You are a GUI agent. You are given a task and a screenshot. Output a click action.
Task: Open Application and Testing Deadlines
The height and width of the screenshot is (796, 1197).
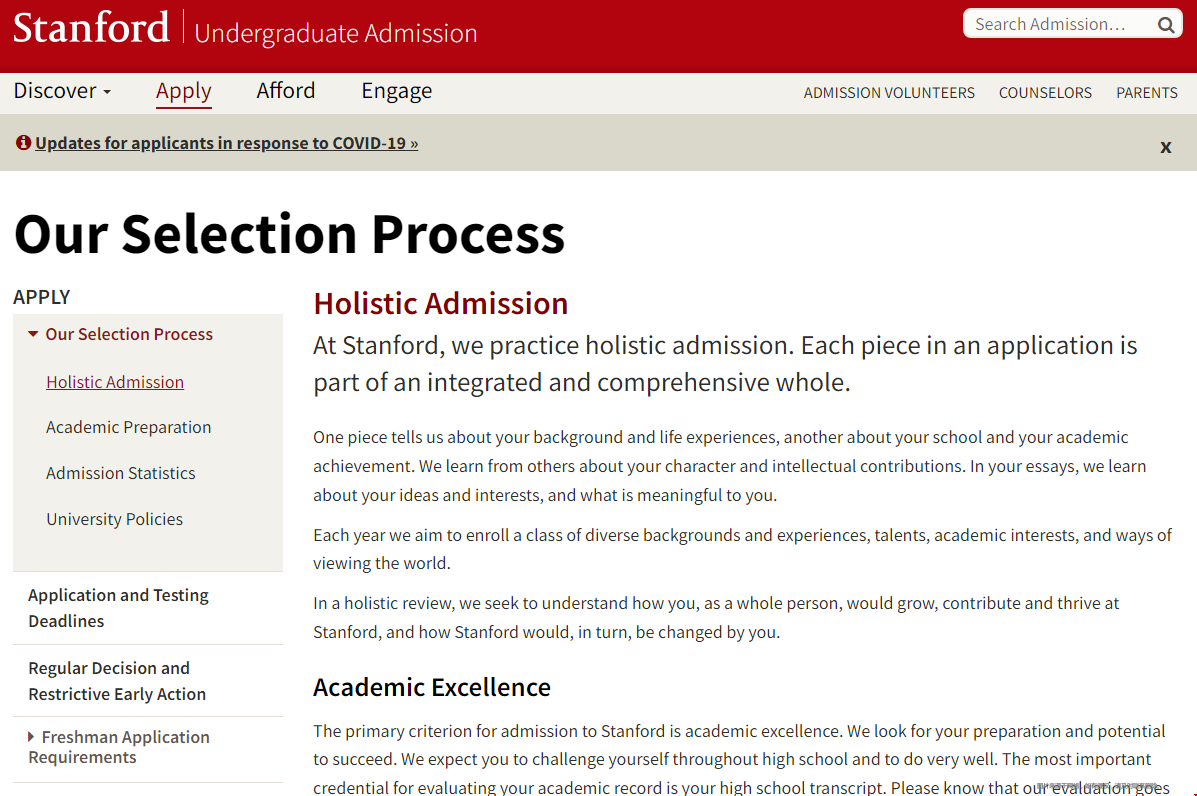(118, 608)
